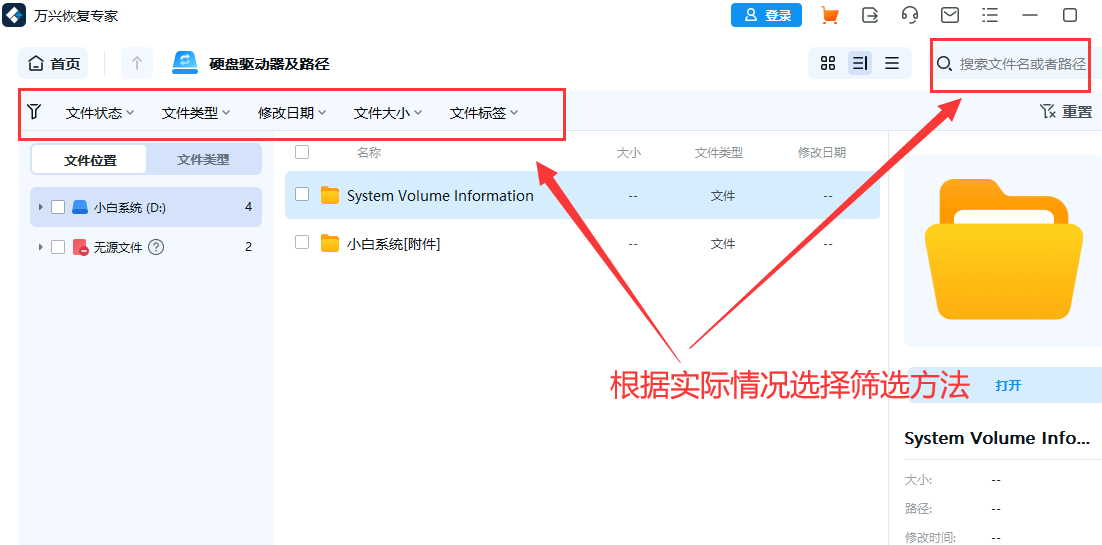Expand the 小白系统 (D:) tree node
Image resolution: width=1102 pixels, height=545 pixels.
[x=41, y=207]
